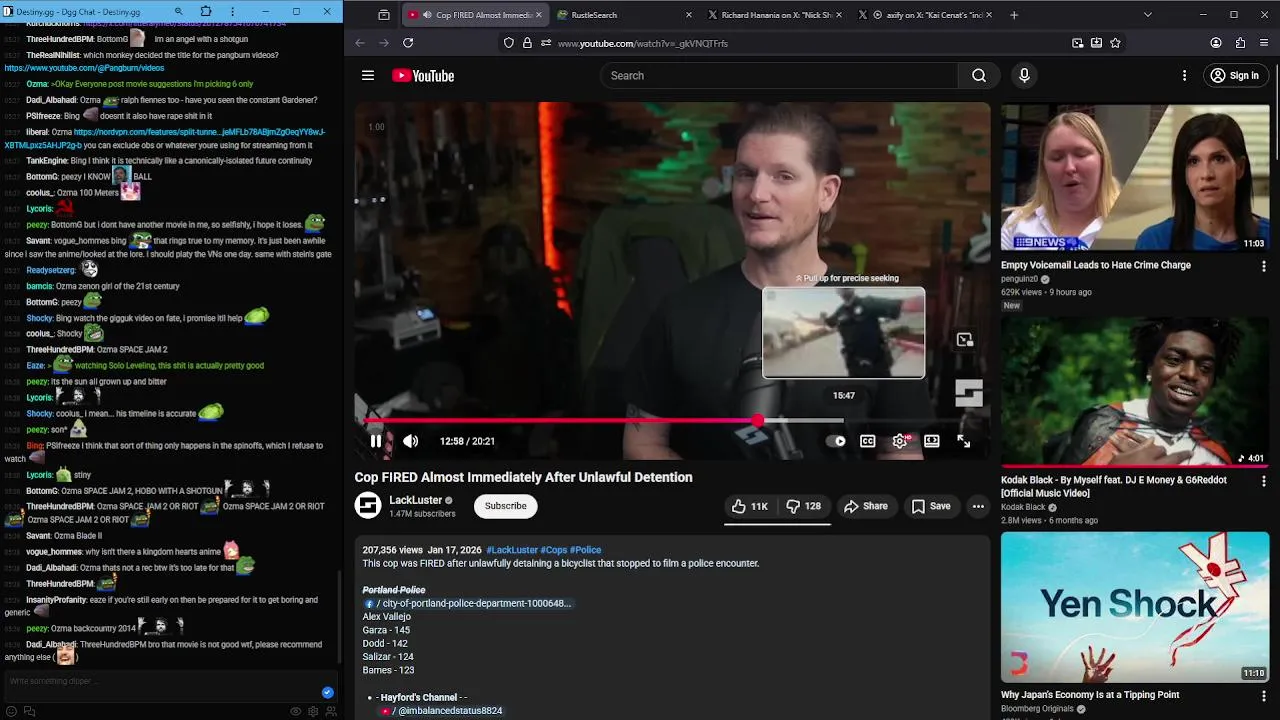This screenshot has width=1280, height=720.
Task: Toggle closed captions in player
Action: pyautogui.click(x=868, y=441)
